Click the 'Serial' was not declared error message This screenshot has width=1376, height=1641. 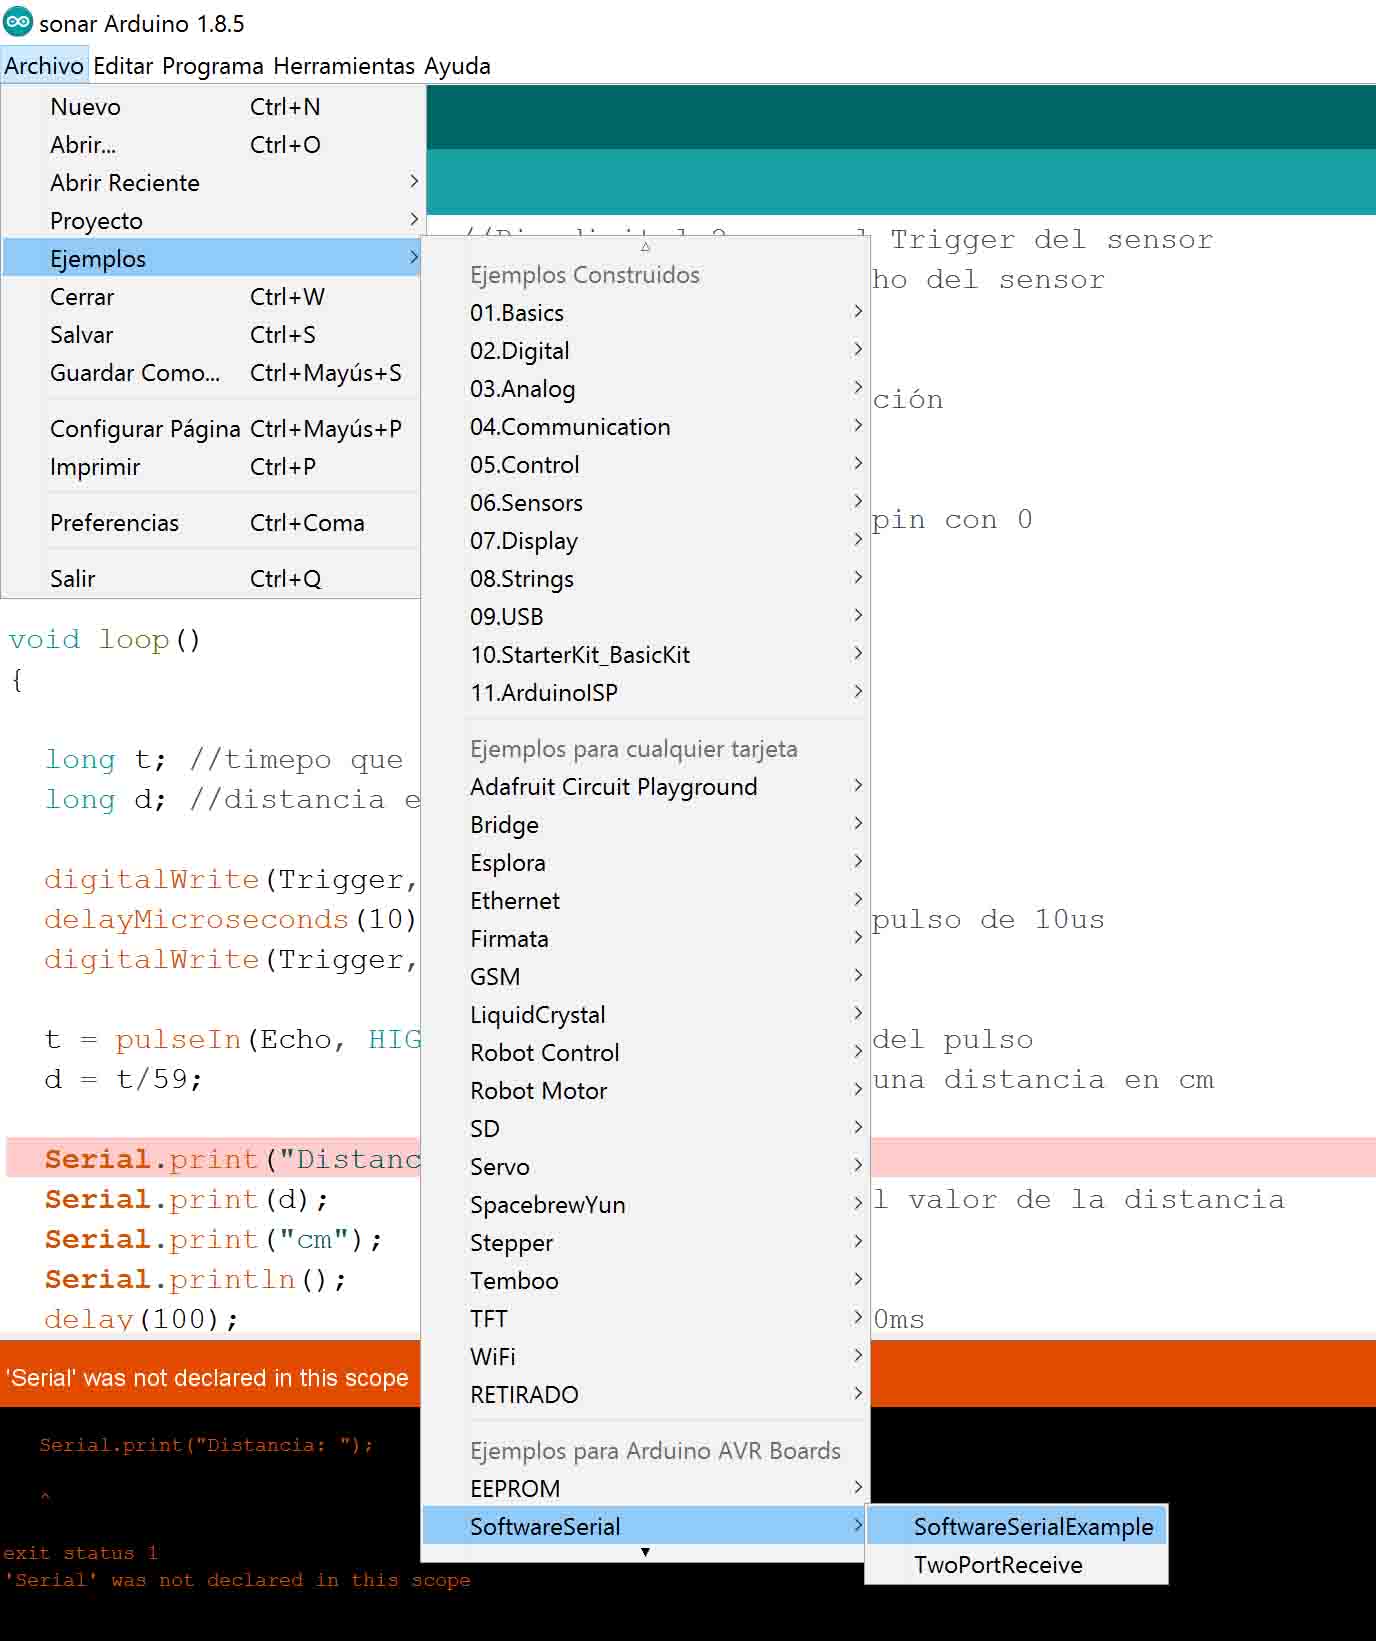pos(207,1378)
